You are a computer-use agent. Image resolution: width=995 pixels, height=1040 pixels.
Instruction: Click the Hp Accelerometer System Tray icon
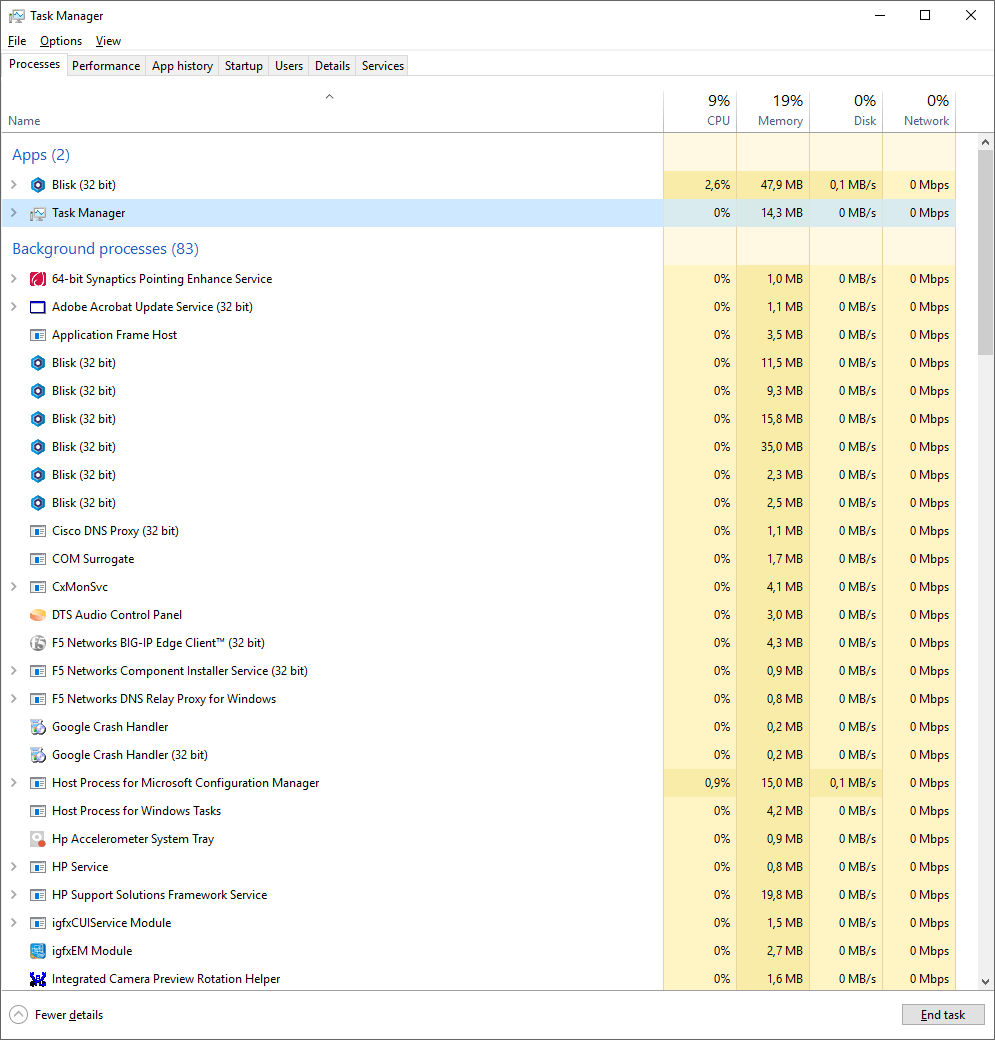tap(37, 838)
